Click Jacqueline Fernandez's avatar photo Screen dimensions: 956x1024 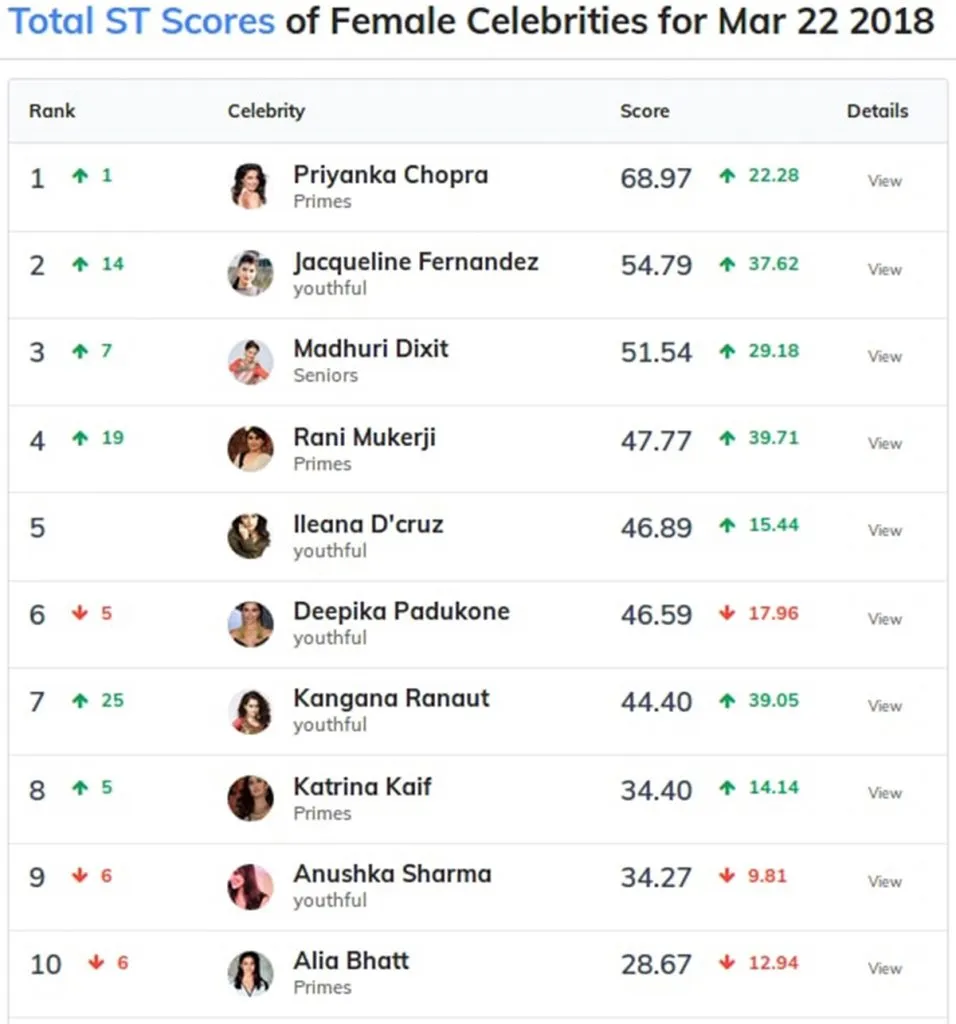tap(250, 273)
